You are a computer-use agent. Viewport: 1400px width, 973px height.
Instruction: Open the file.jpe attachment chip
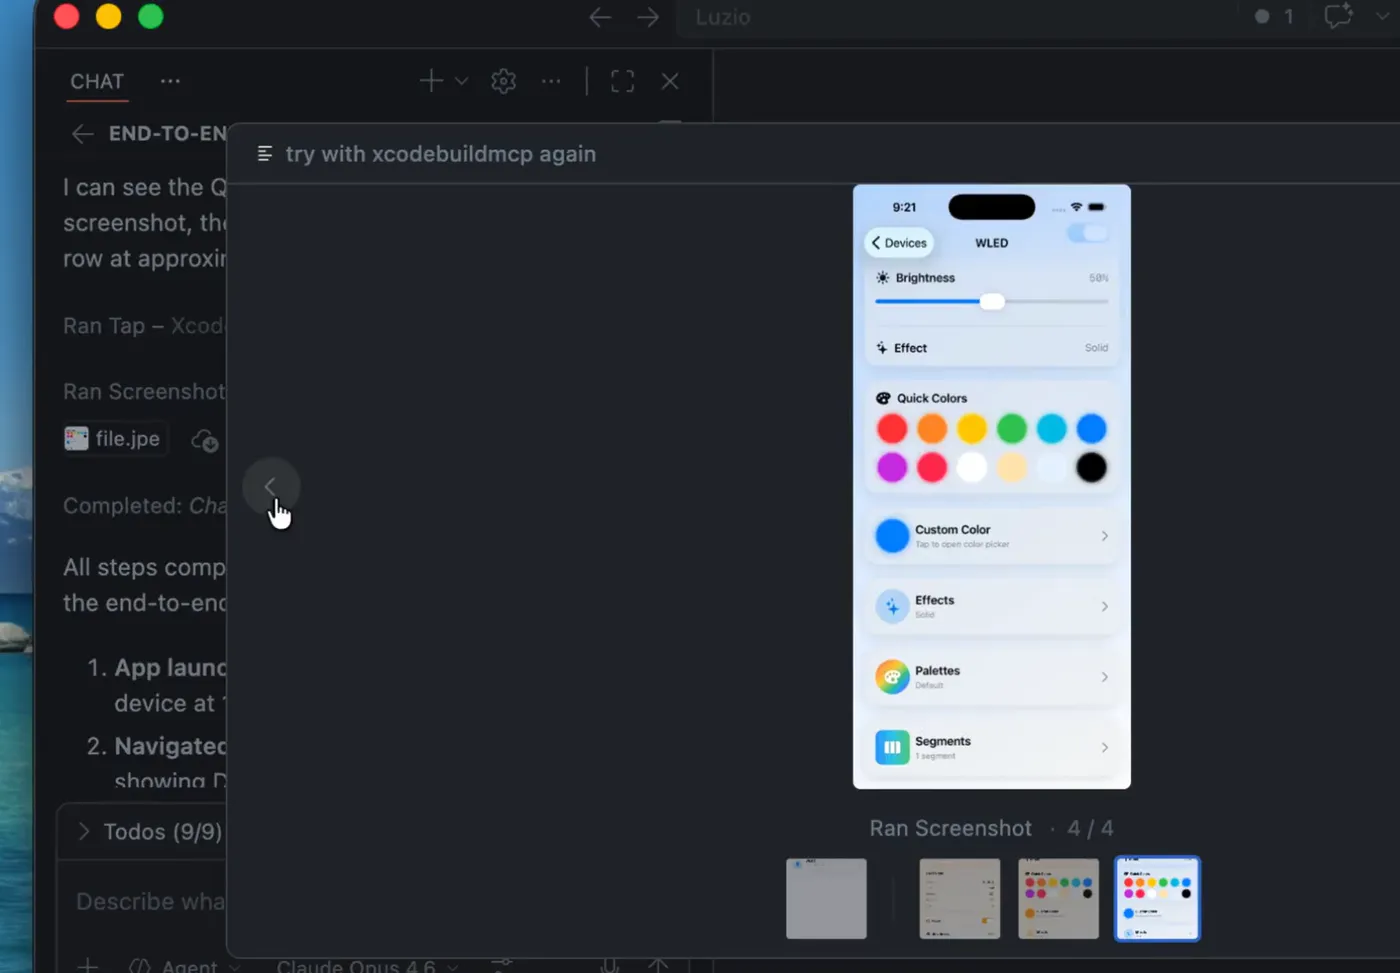(x=113, y=439)
